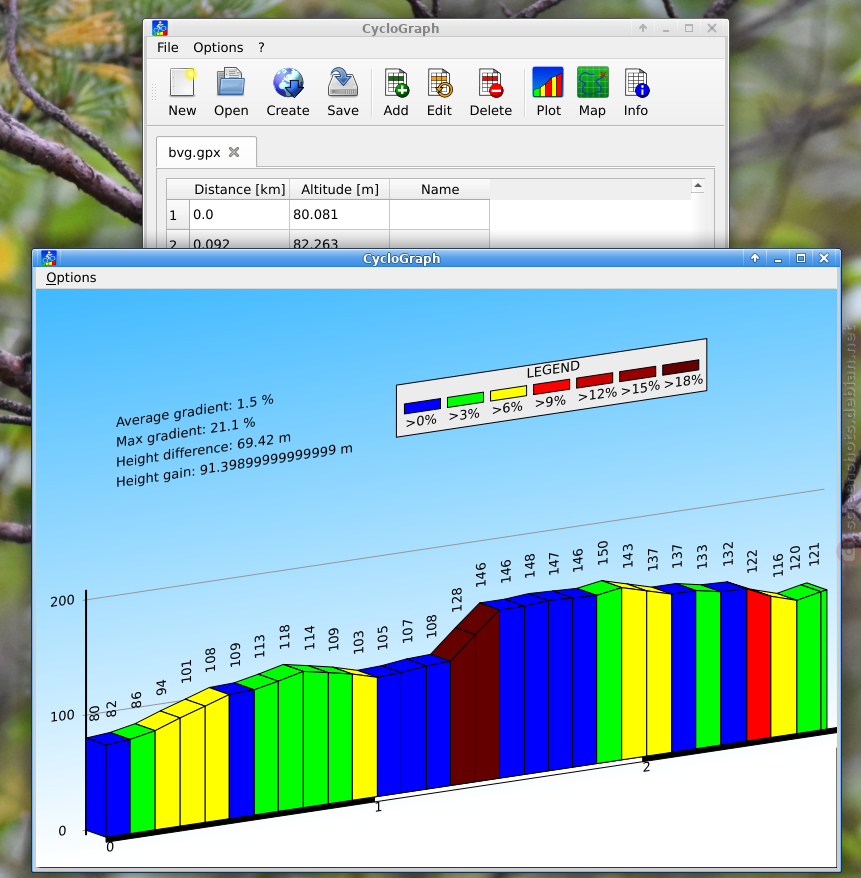Click the Max gradient: 21.1 % text
861x878 pixels.
(186, 432)
